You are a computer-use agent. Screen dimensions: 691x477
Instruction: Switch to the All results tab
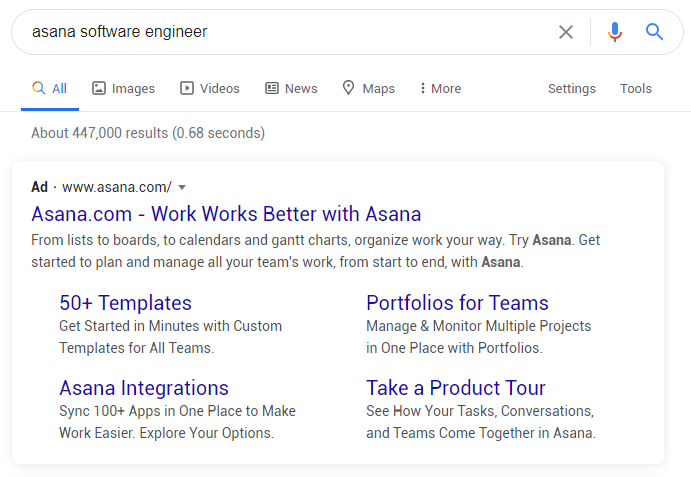click(x=50, y=88)
